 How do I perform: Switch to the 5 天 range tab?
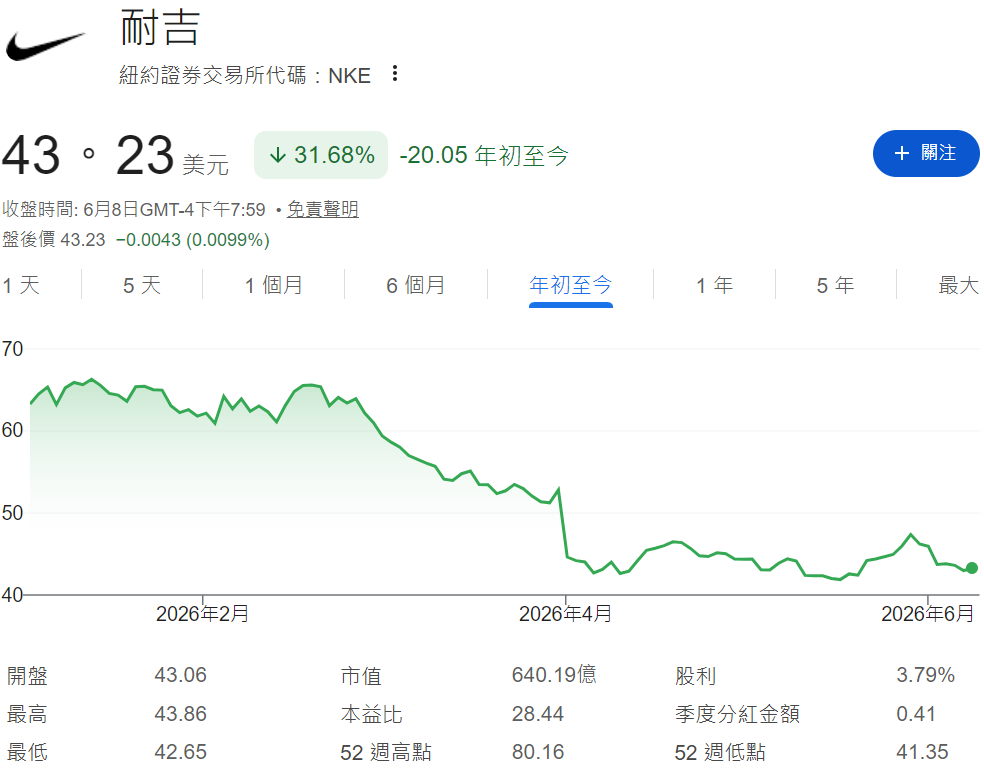click(x=142, y=286)
